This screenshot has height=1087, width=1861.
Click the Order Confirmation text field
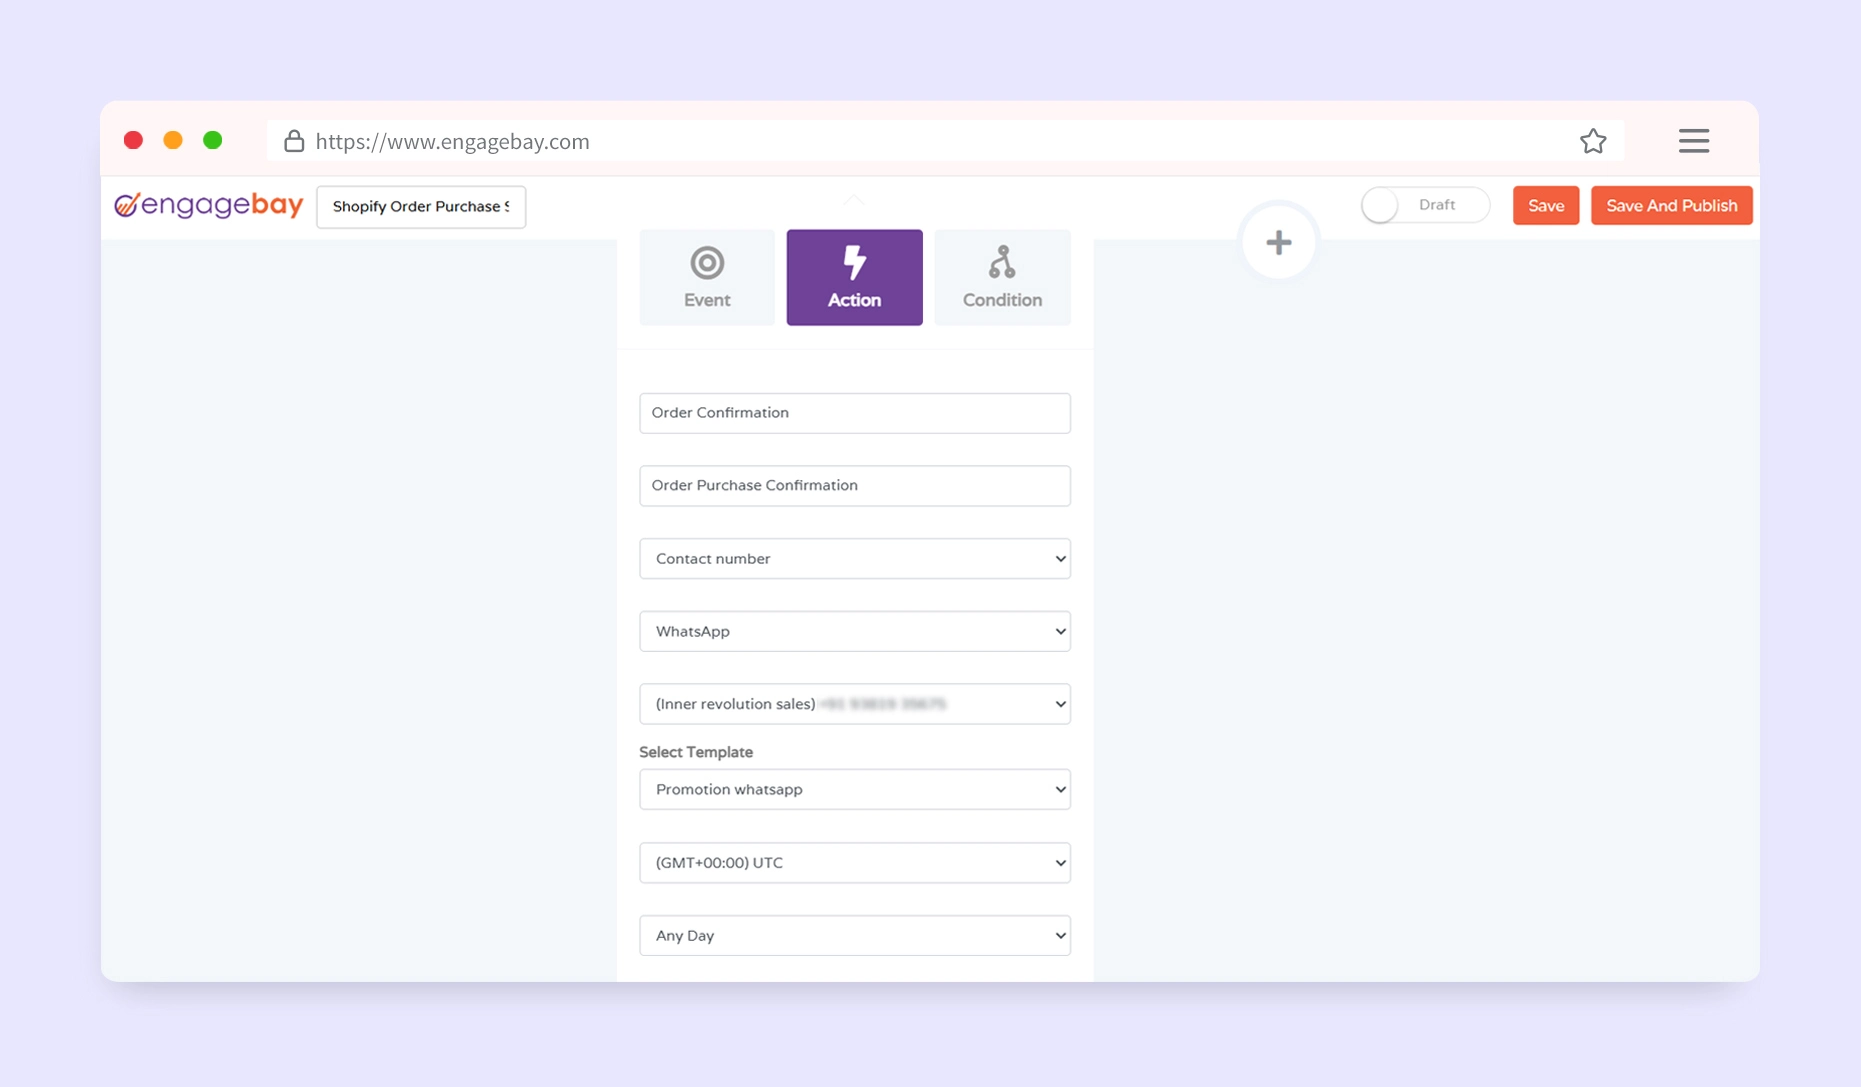coord(854,413)
